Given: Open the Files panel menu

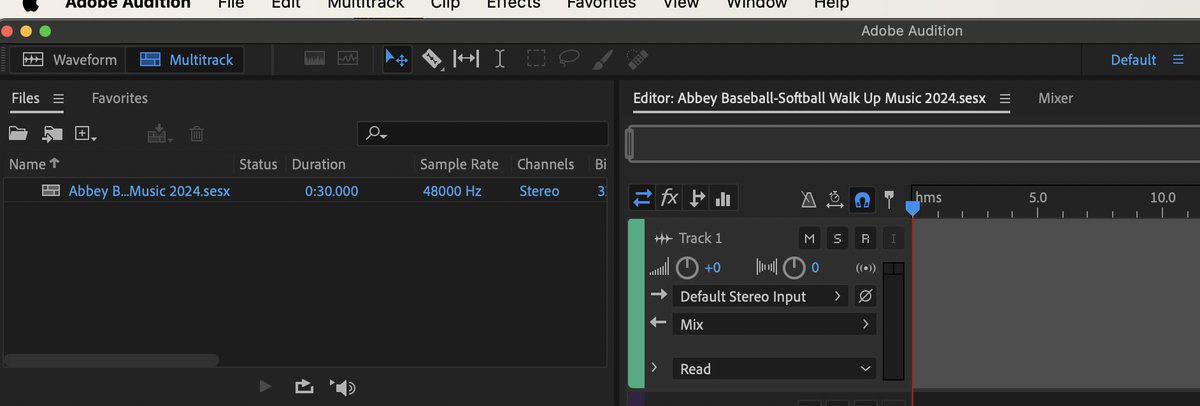Looking at the screenshot, I should point(58,98).
